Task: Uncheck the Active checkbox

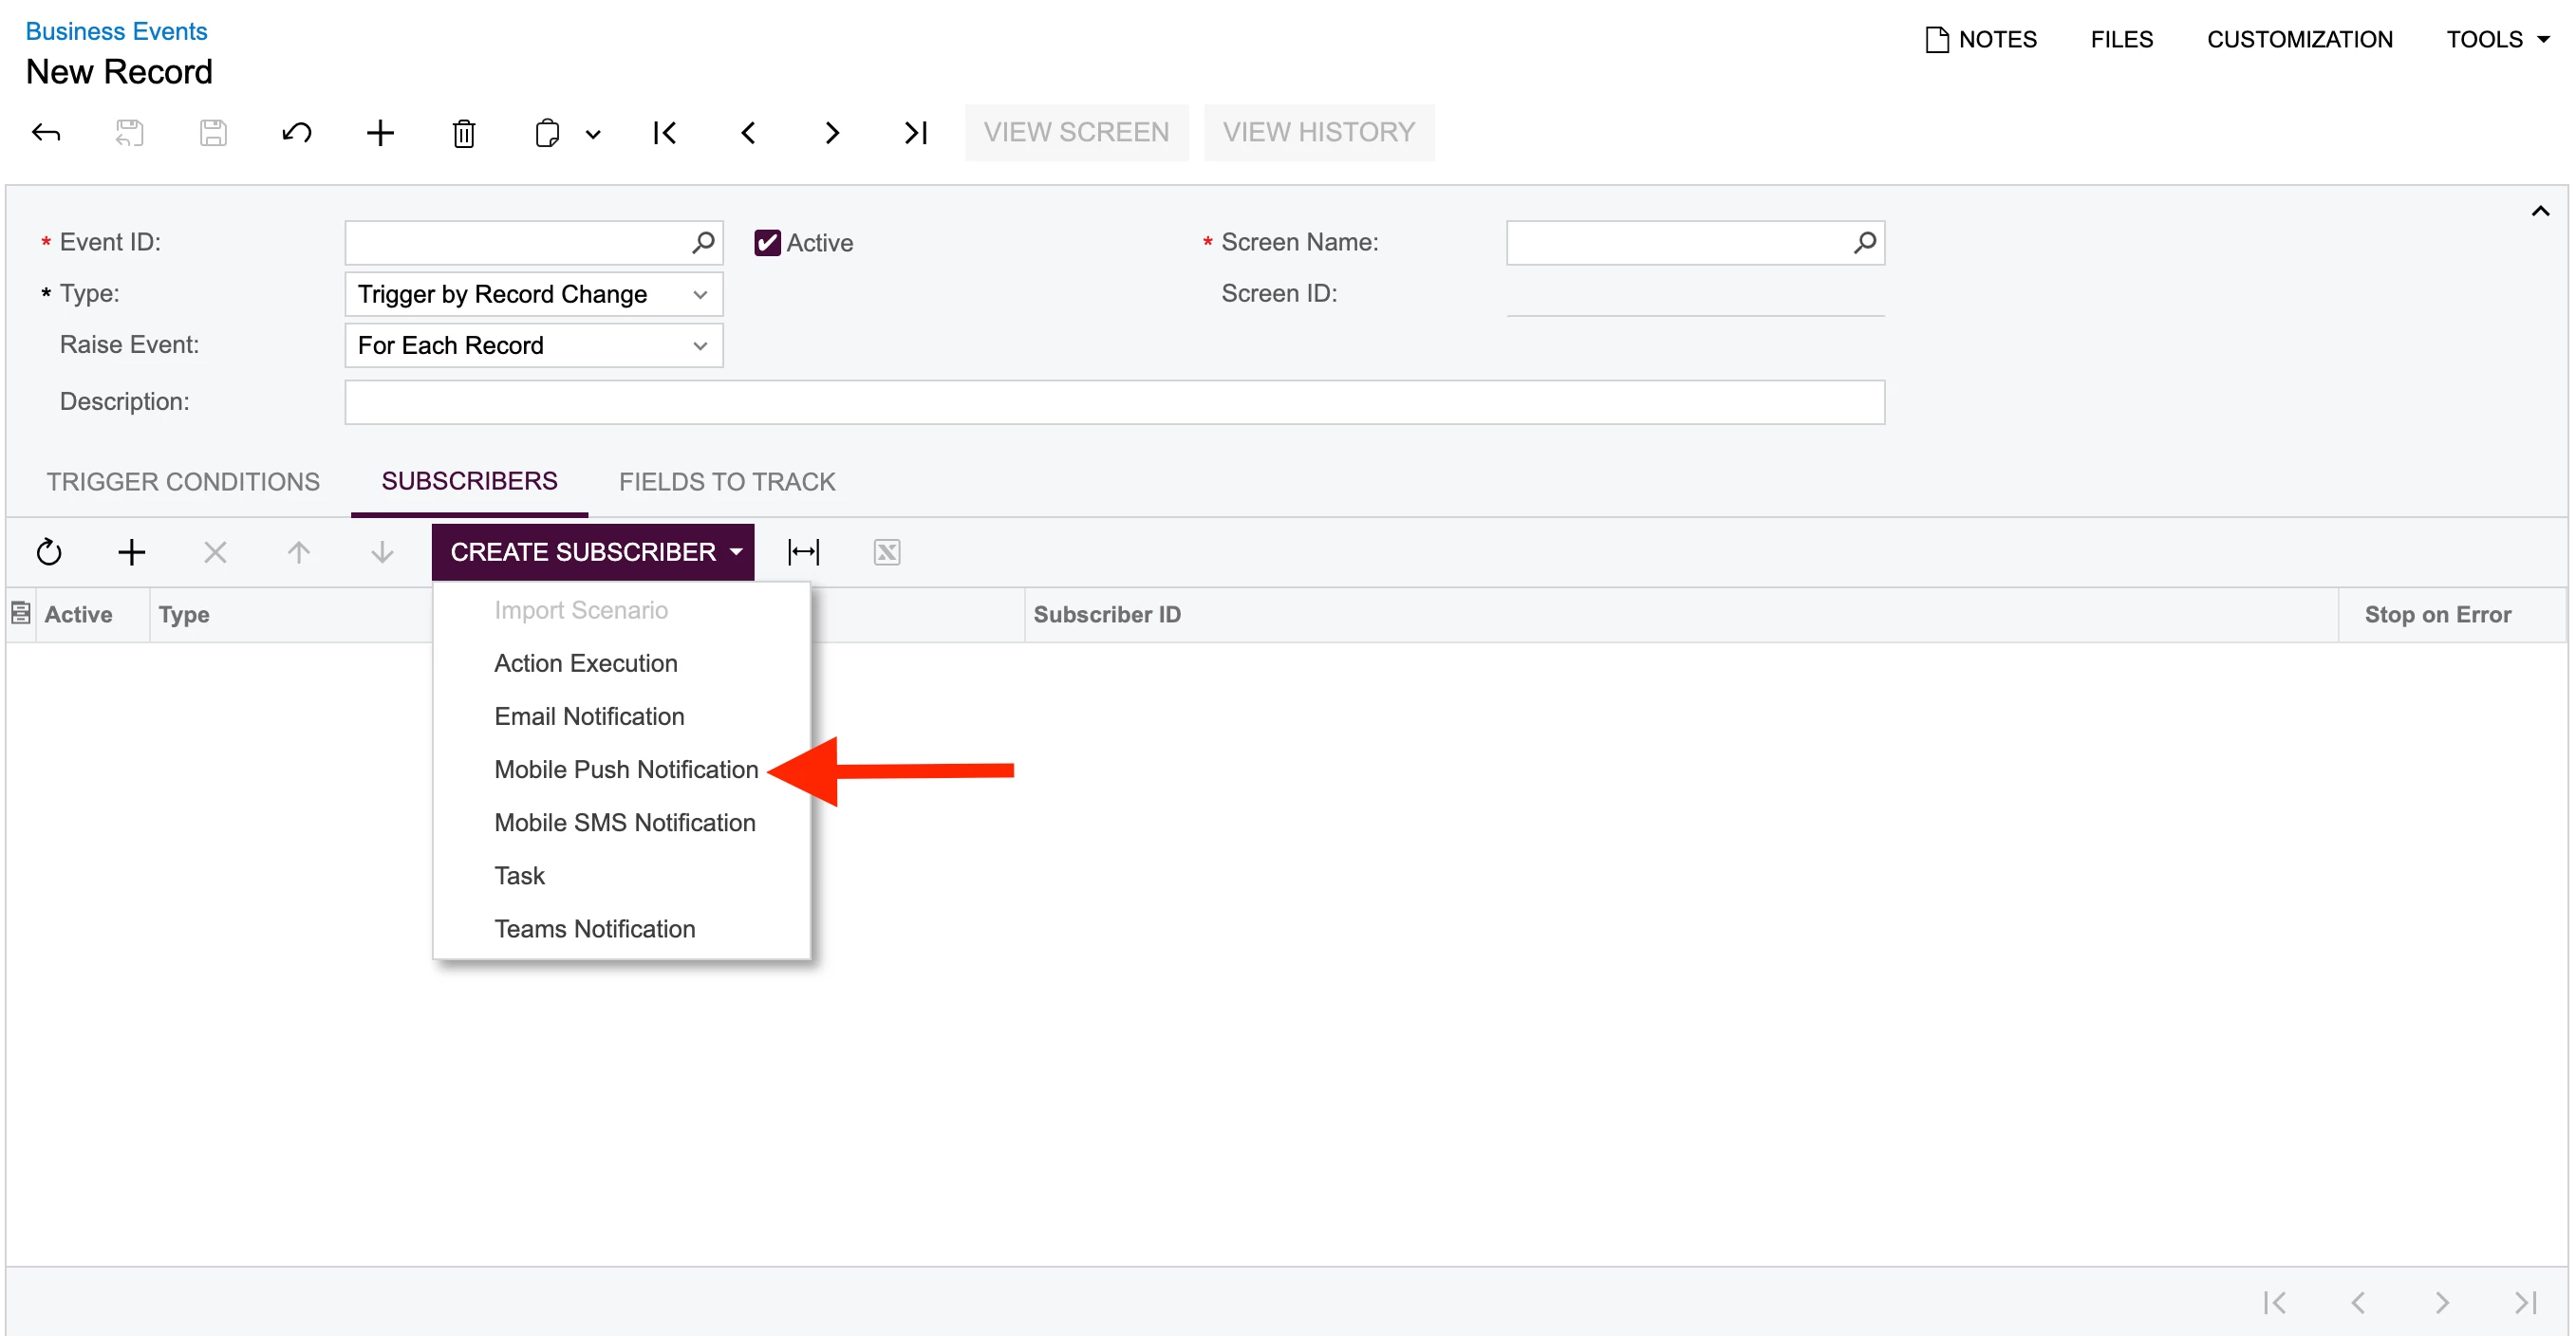Action: click(x=767, y=243)
